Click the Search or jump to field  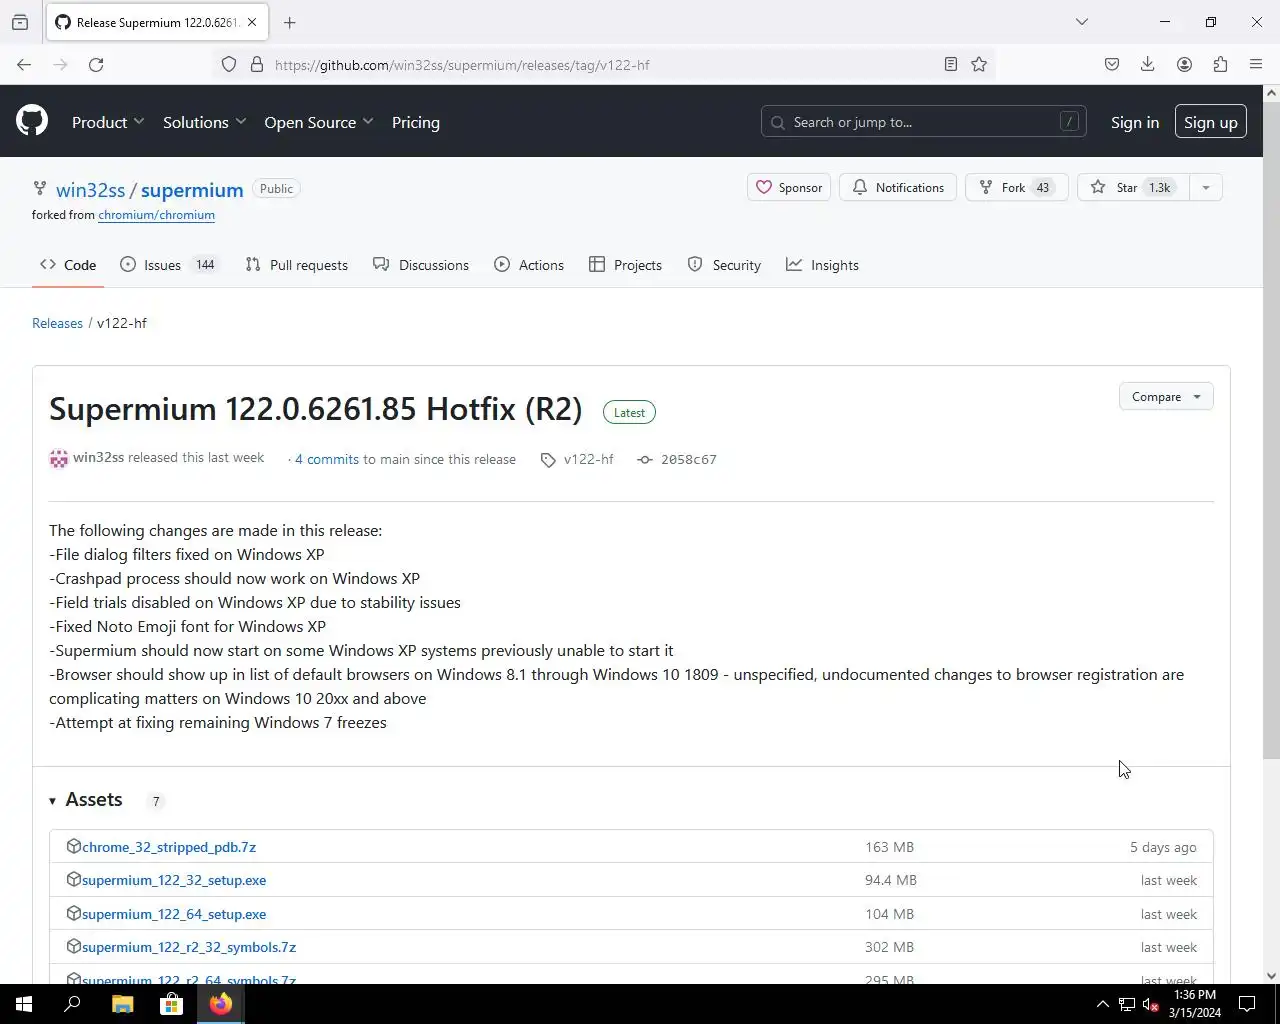point(923,122)
